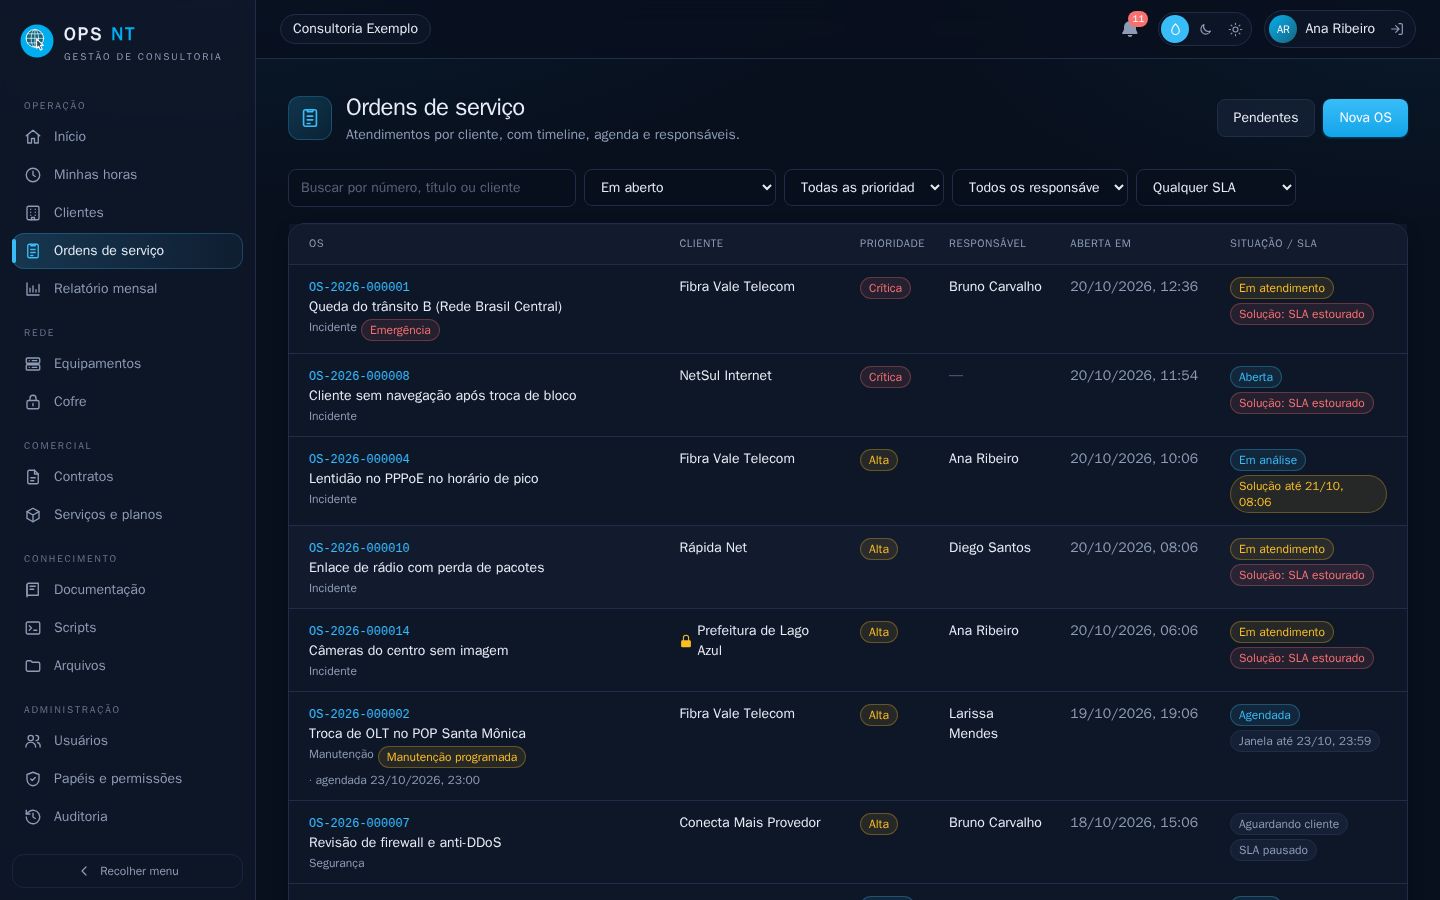This screenshot has height=900, width=1440.
Task: Open the Em aberto status dropdown
Action: click(680, 188)
